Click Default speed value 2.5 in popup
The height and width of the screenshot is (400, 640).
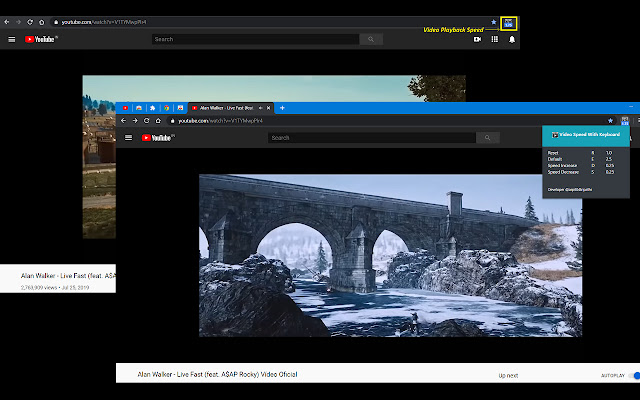(x=609, y=159)
